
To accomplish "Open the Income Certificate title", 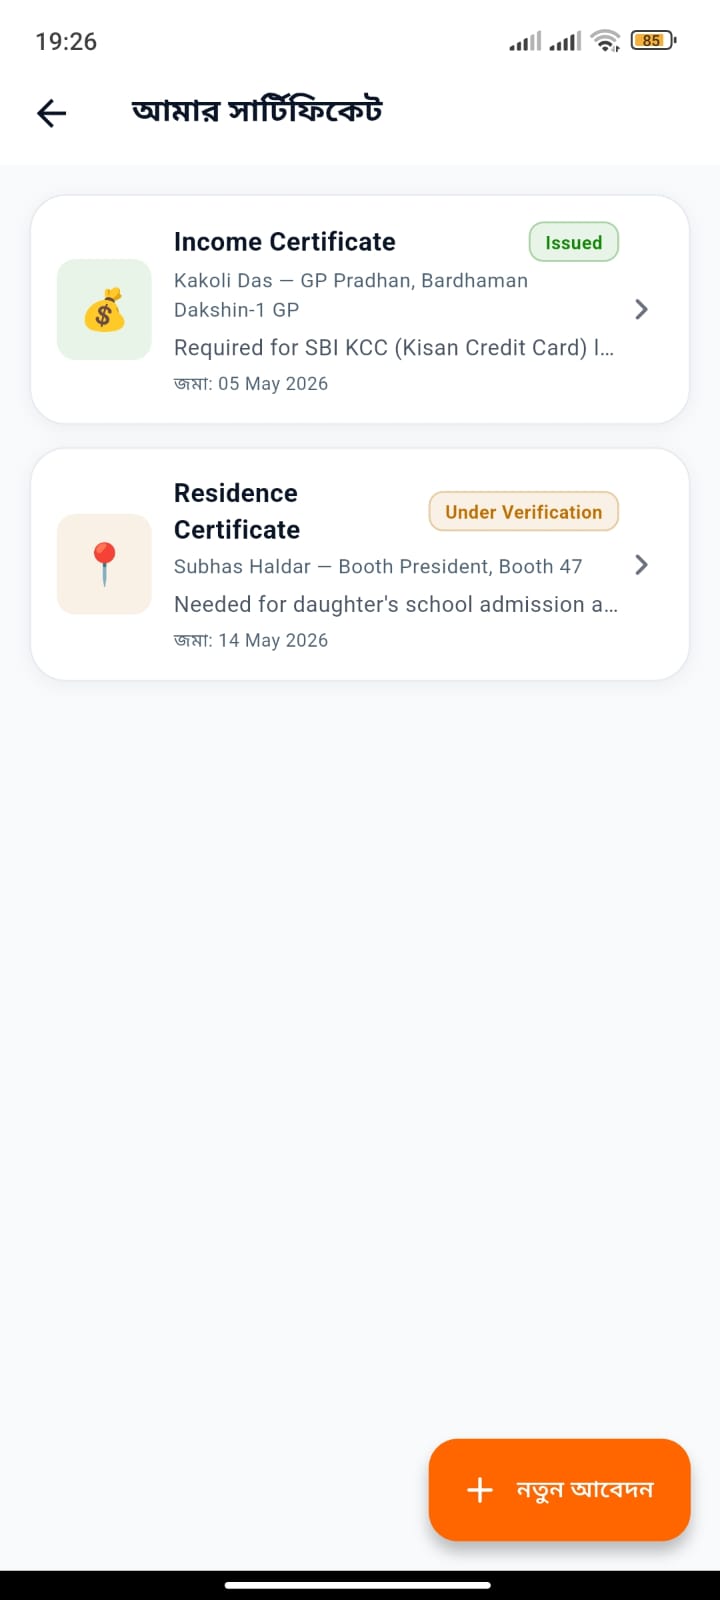I will pos(285,242).
